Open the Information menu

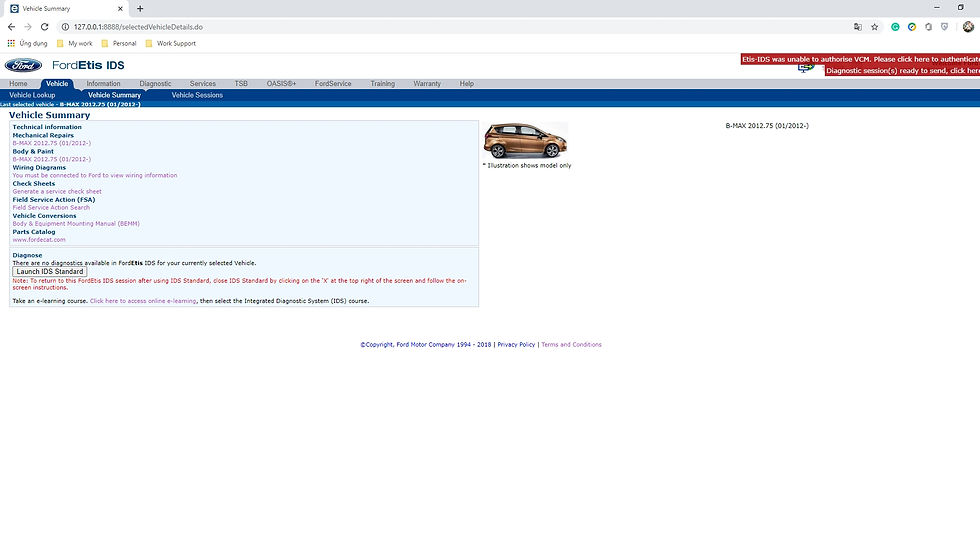click(103, 84)
